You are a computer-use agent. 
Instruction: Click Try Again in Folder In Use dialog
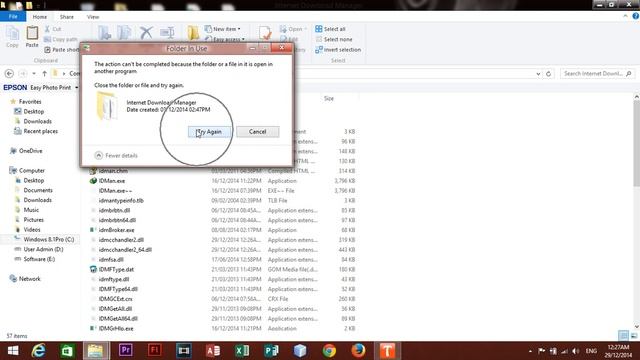209,132
